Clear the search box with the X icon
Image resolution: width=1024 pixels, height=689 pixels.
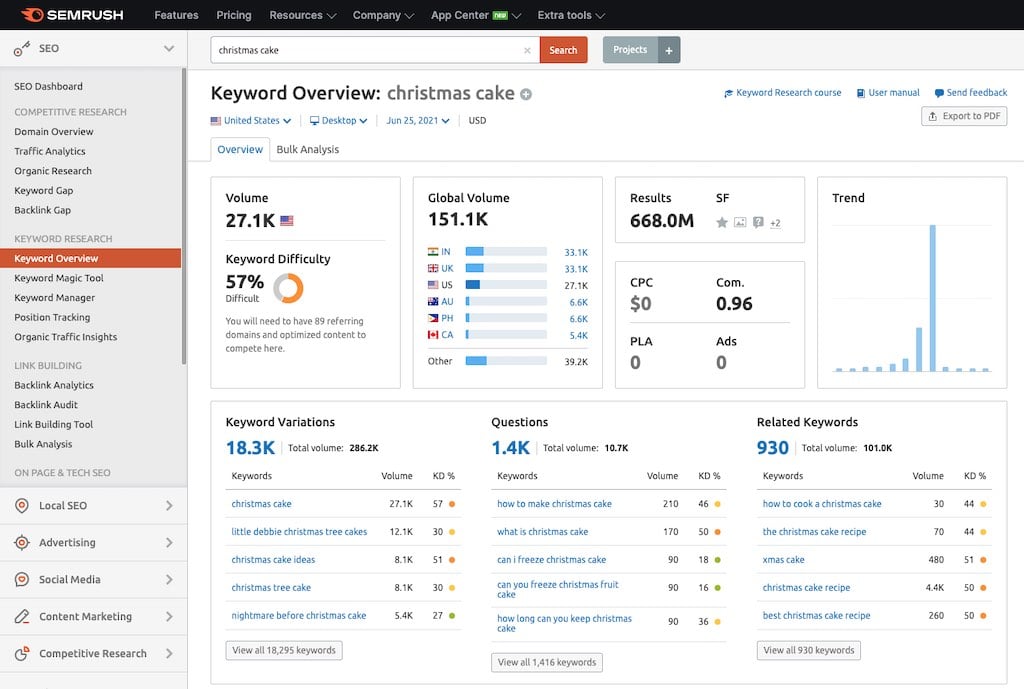[x=527, y=50]
